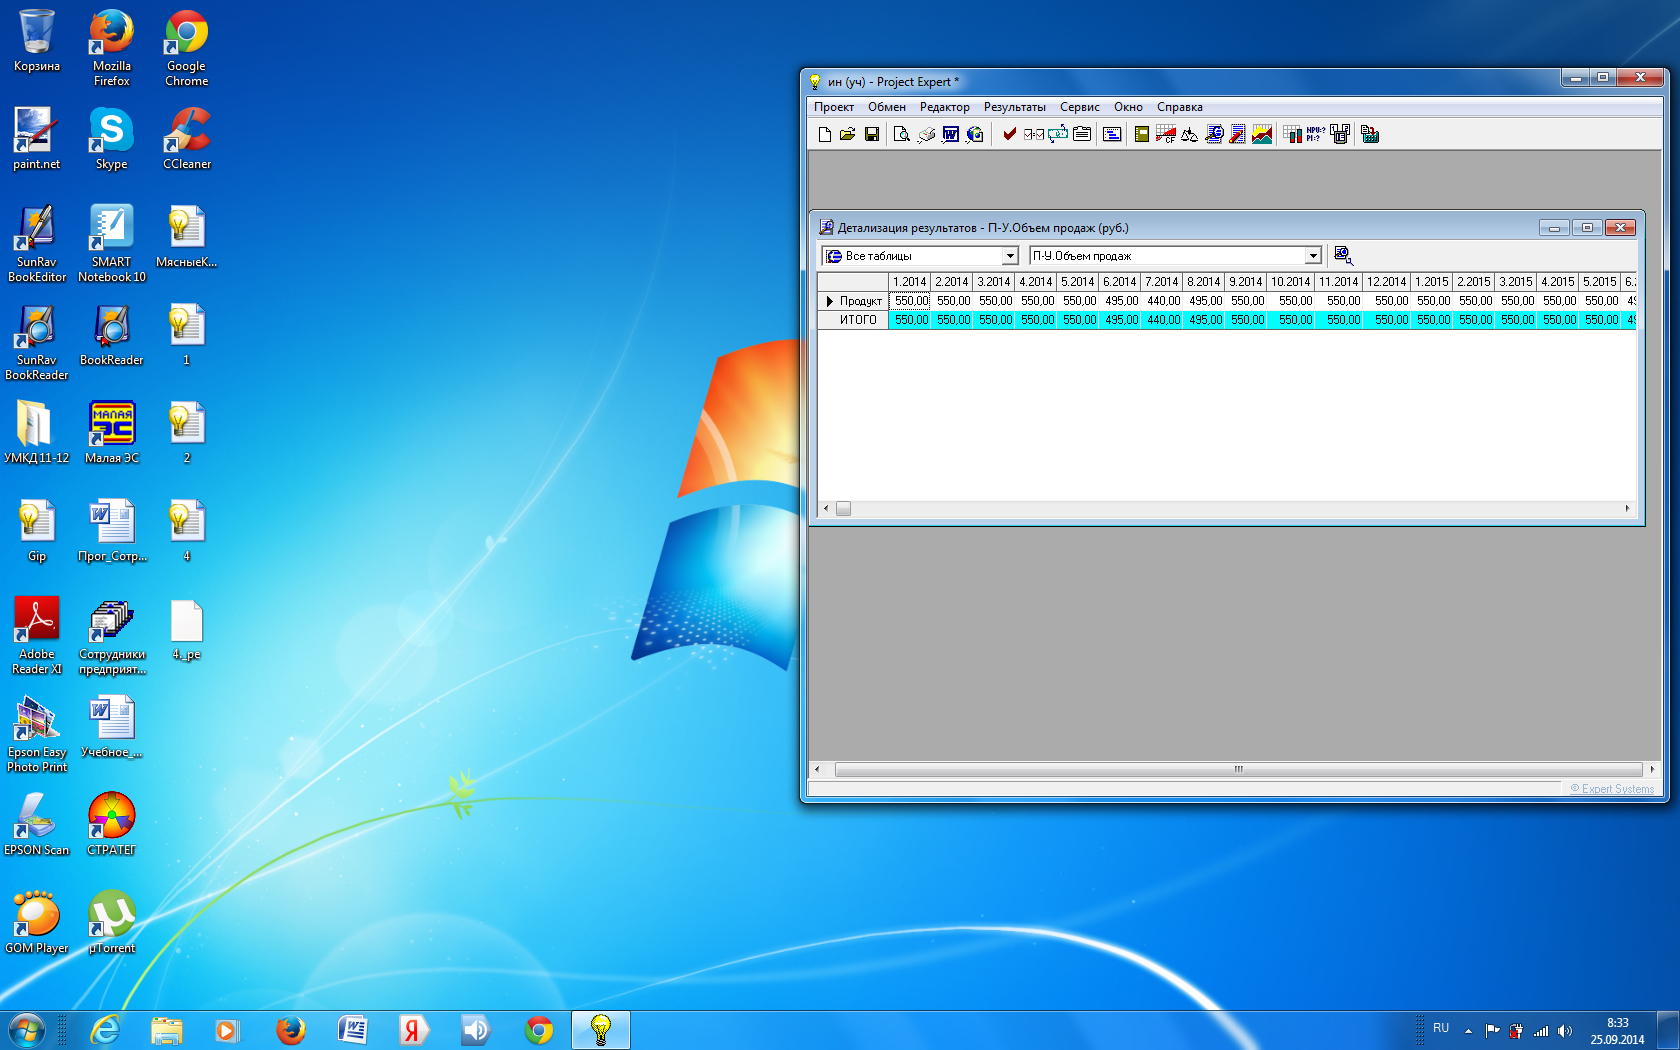The image size is (1680, 1050).
Task: Open the Результаты menu
Action: (x=1014, y=107)
